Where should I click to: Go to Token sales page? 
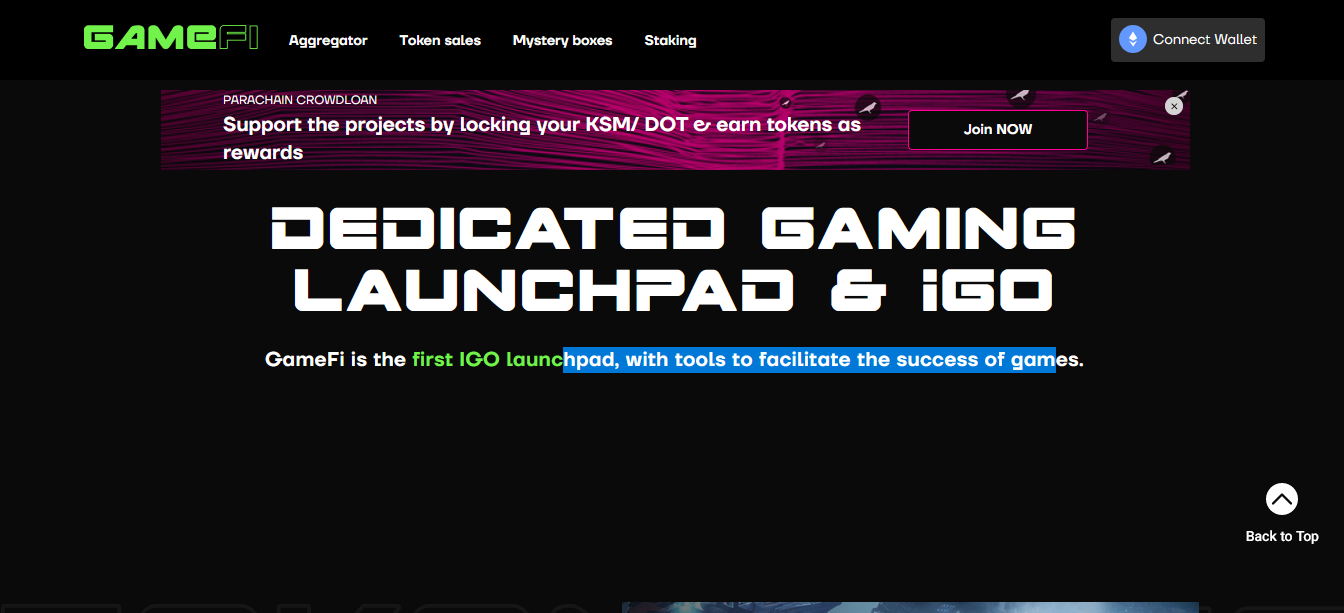[440, 41]
